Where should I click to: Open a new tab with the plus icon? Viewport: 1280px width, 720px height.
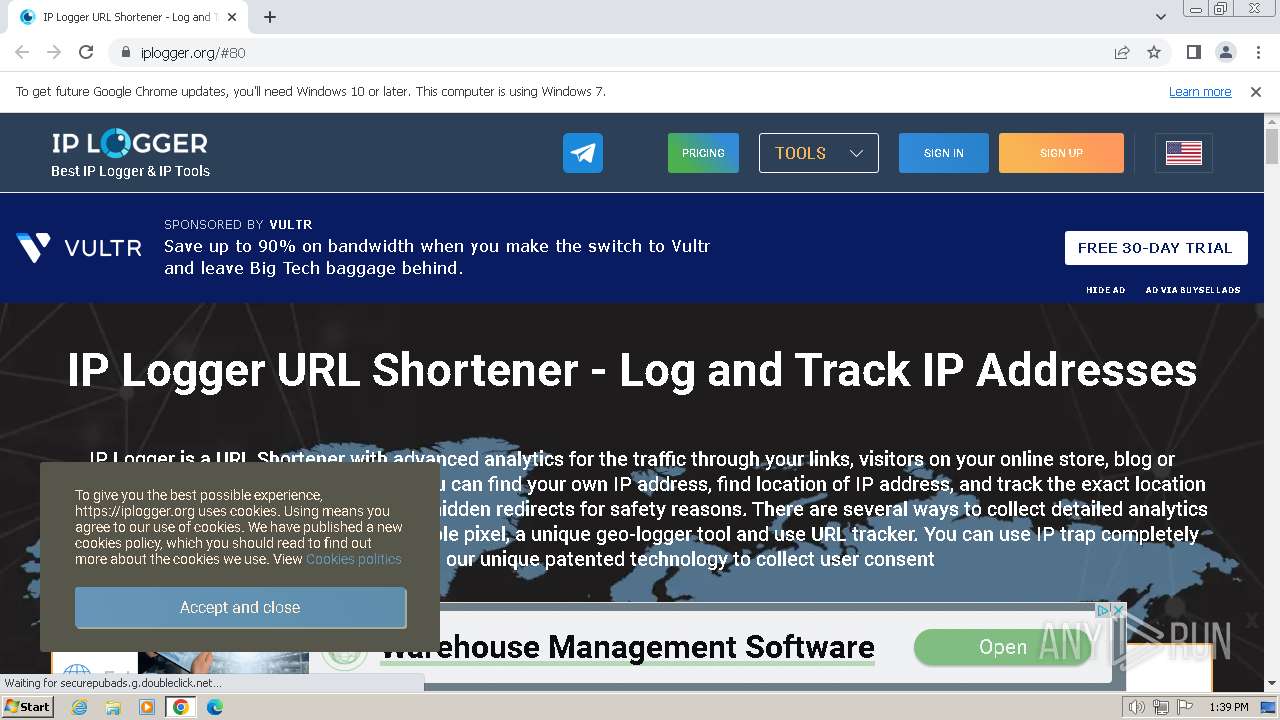(270, 17)
